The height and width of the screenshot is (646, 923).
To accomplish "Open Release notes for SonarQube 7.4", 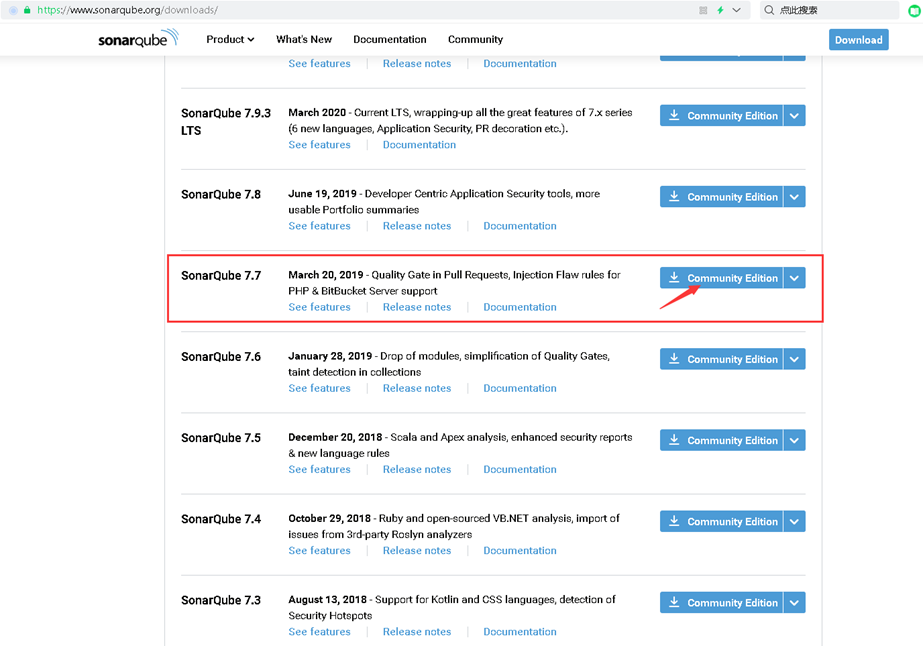I will click(x=417, y=551).
